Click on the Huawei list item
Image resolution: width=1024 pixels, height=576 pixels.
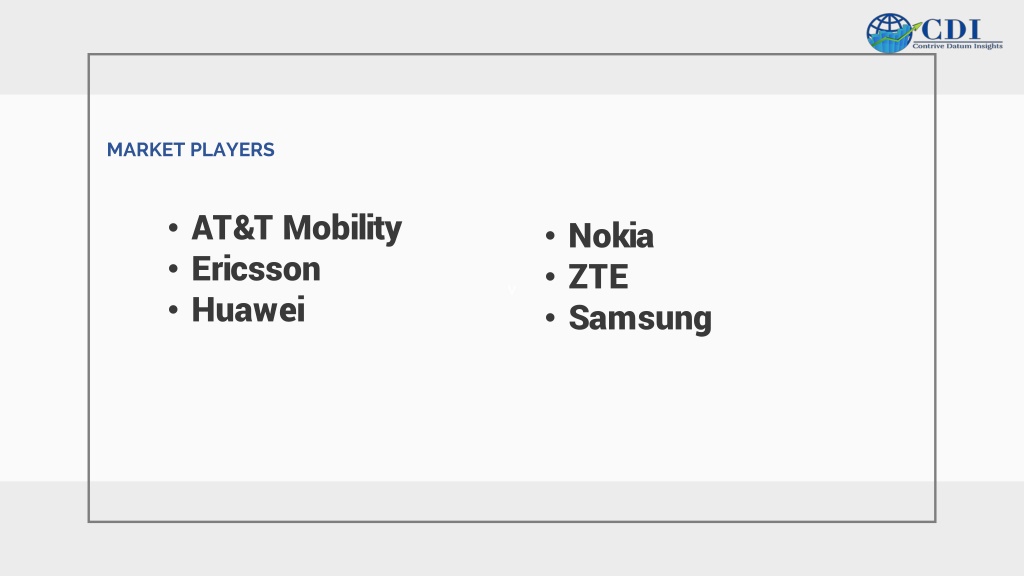pyautogui.click(x=248, y=310)
